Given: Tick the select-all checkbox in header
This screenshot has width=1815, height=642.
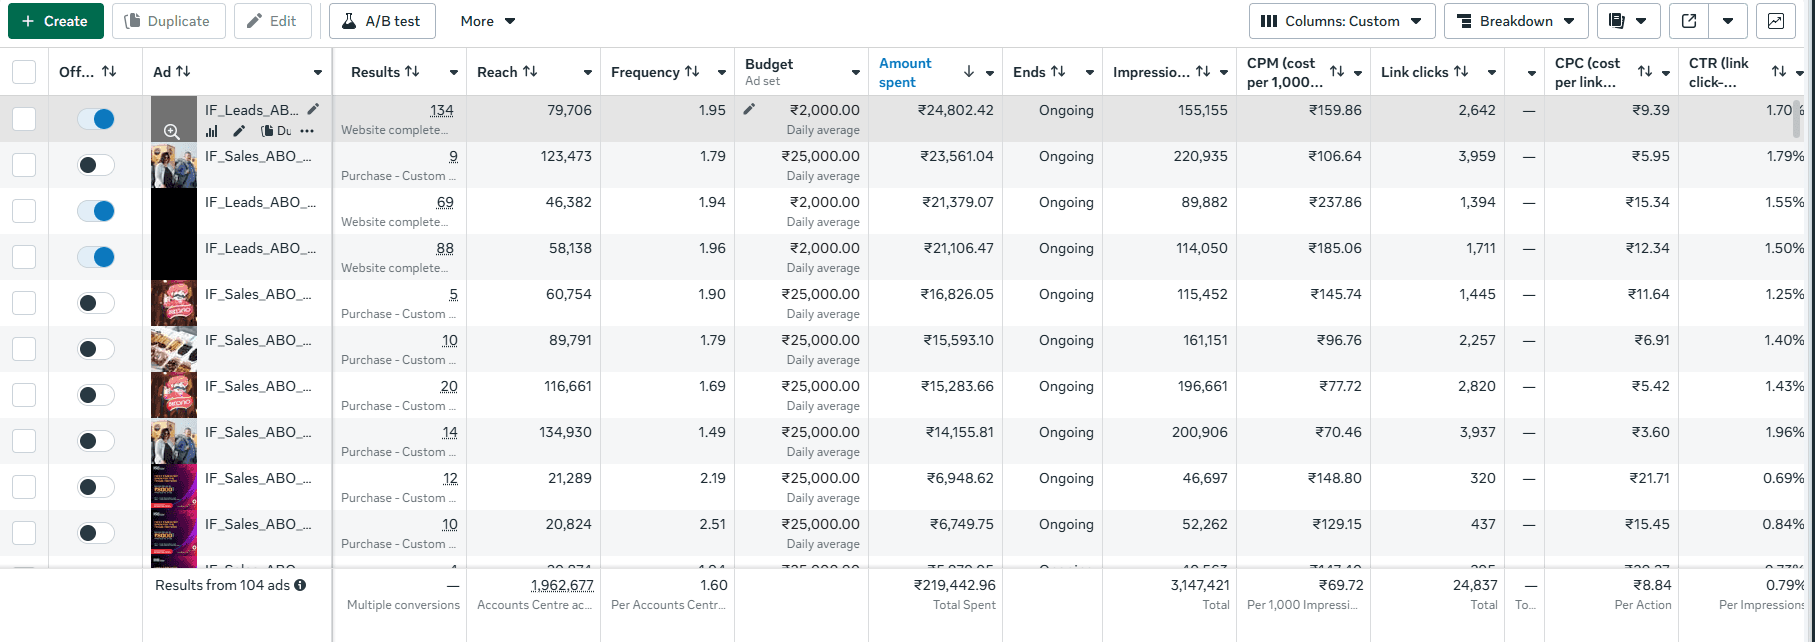Looking at the screenshot, I should click(x=24, y=72).
